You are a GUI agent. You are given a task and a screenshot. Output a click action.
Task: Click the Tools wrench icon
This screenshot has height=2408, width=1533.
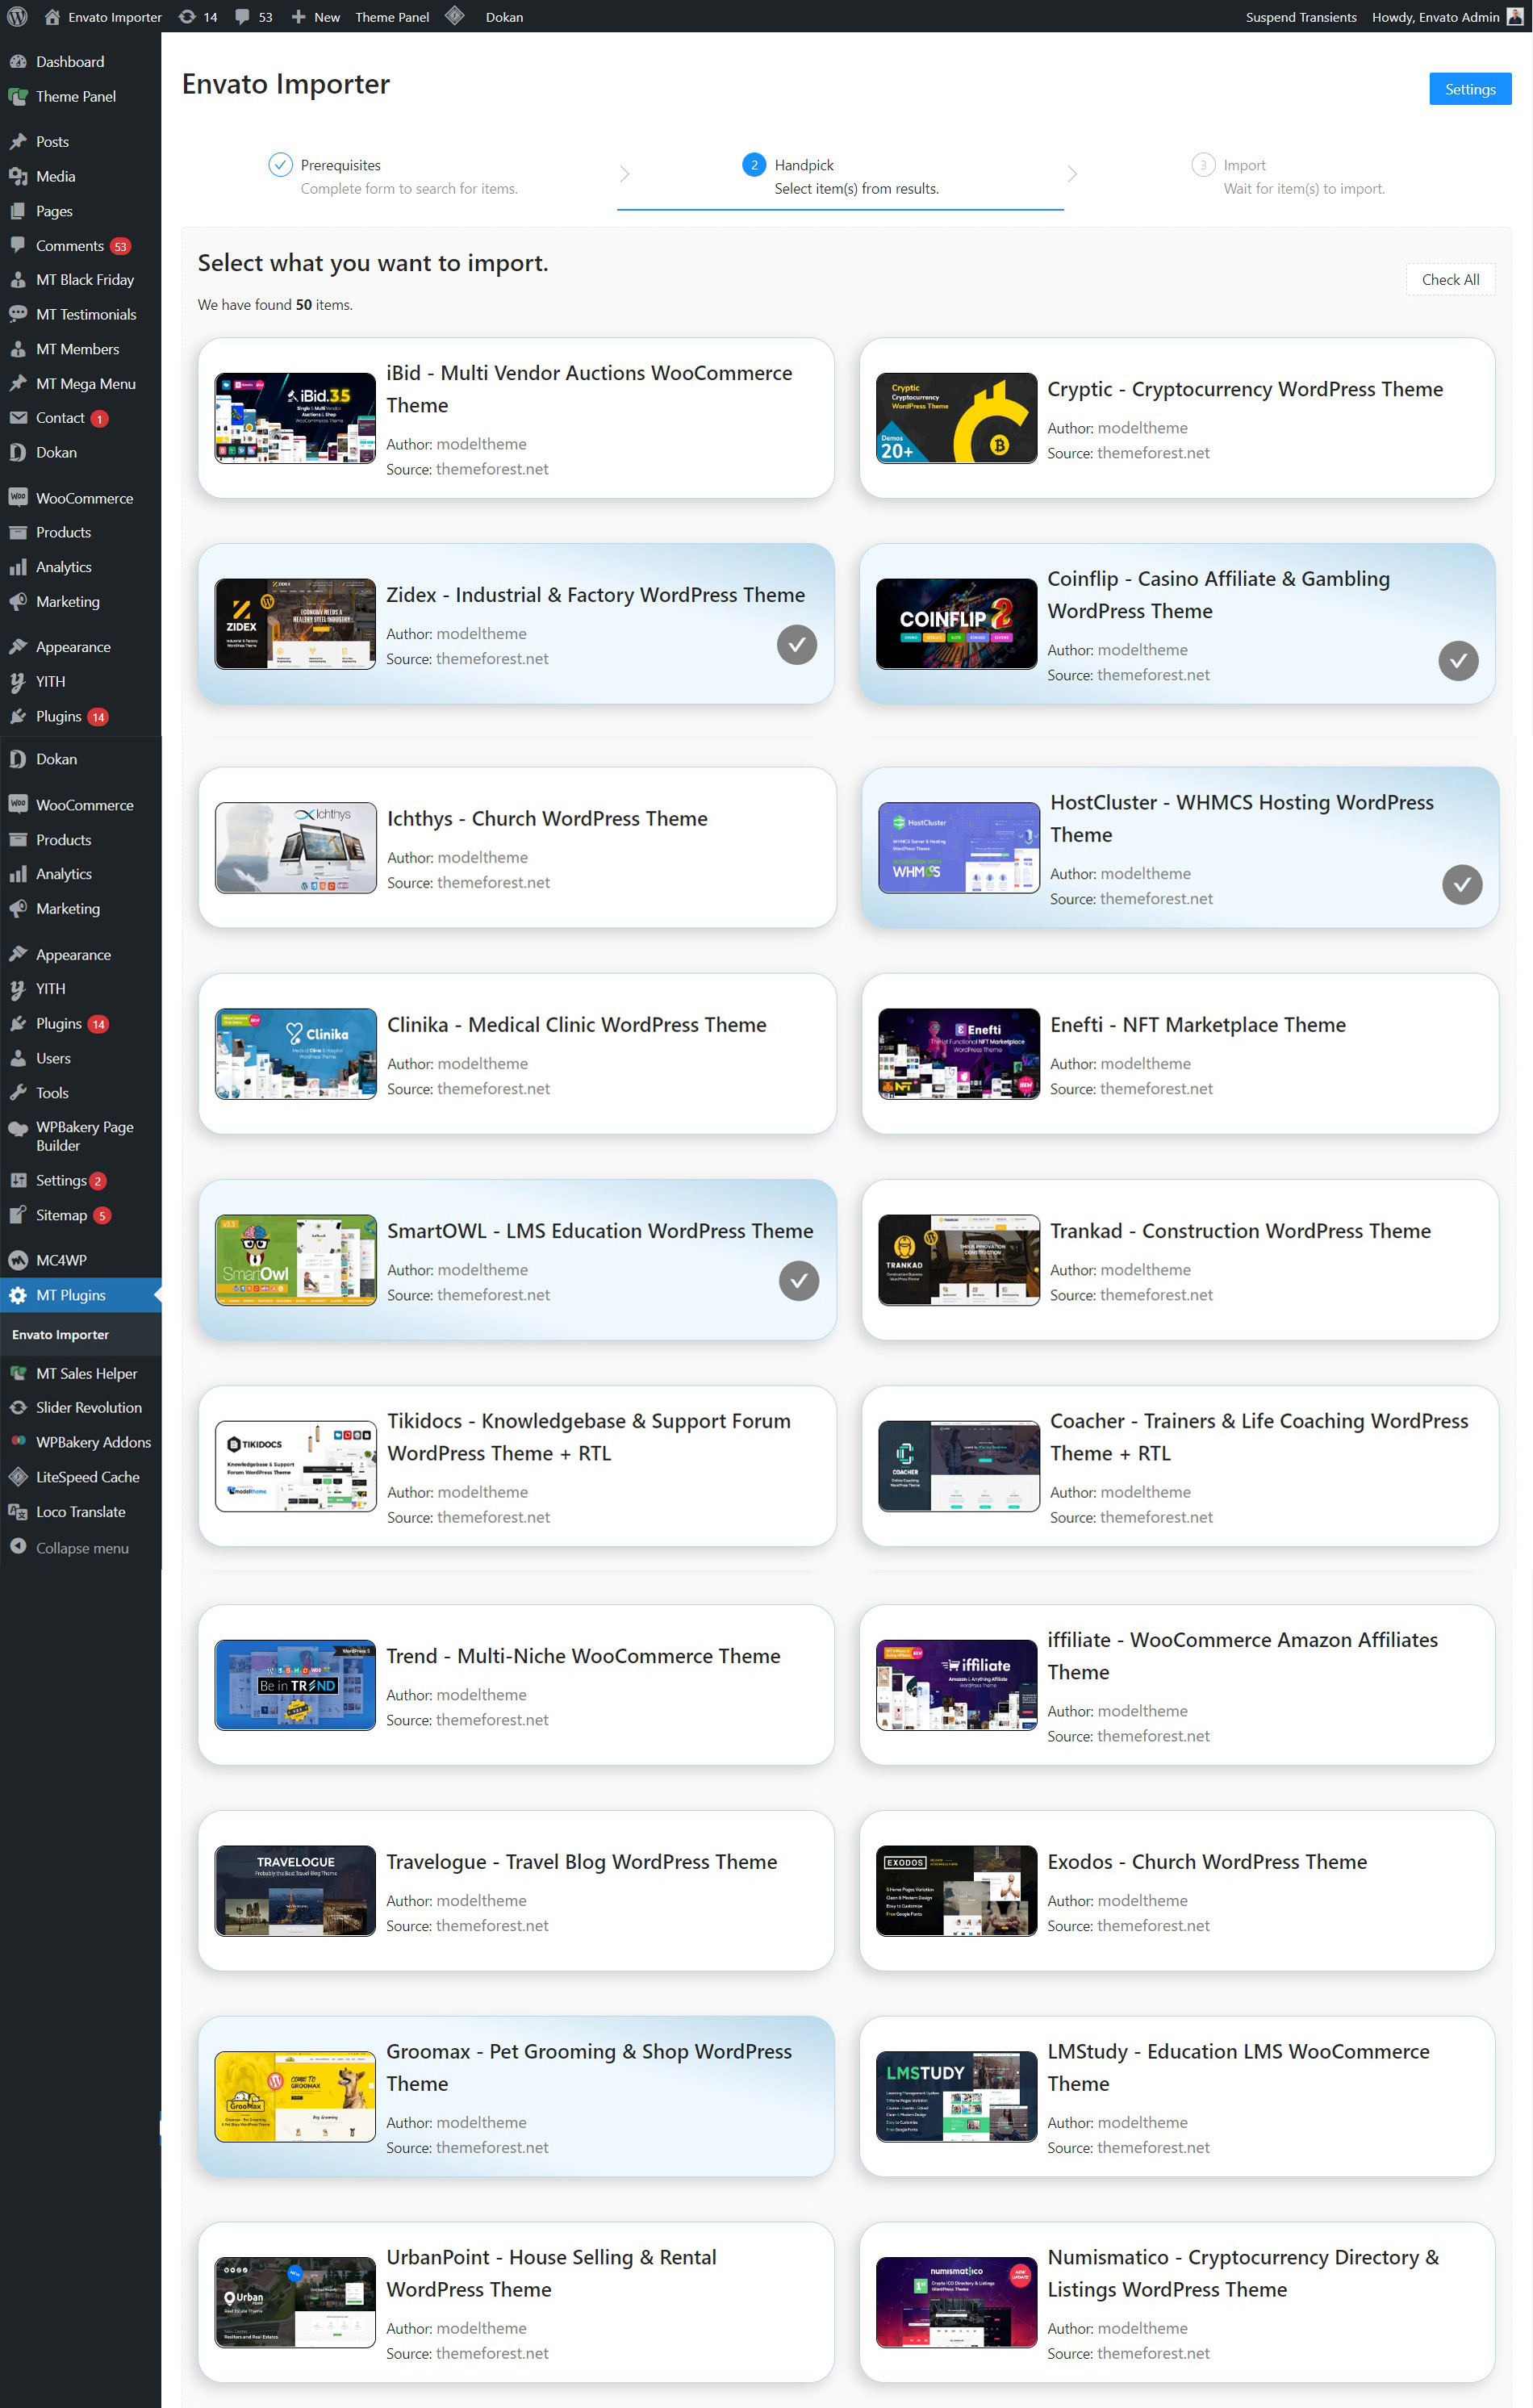click(x=18, y=1093)
